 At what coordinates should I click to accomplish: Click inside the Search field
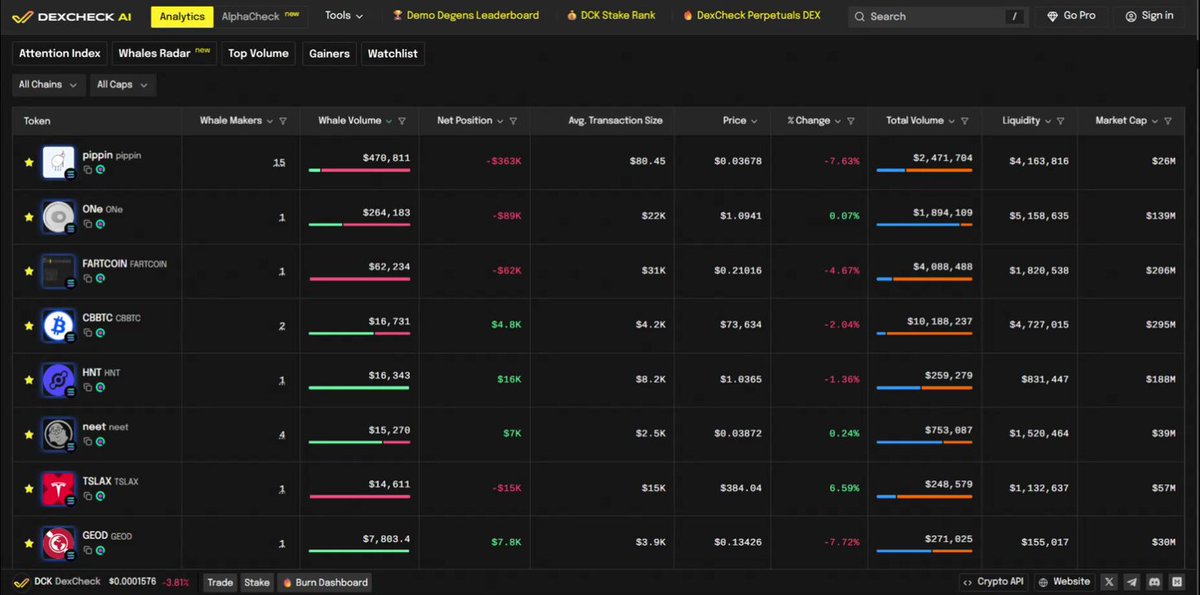939,16
